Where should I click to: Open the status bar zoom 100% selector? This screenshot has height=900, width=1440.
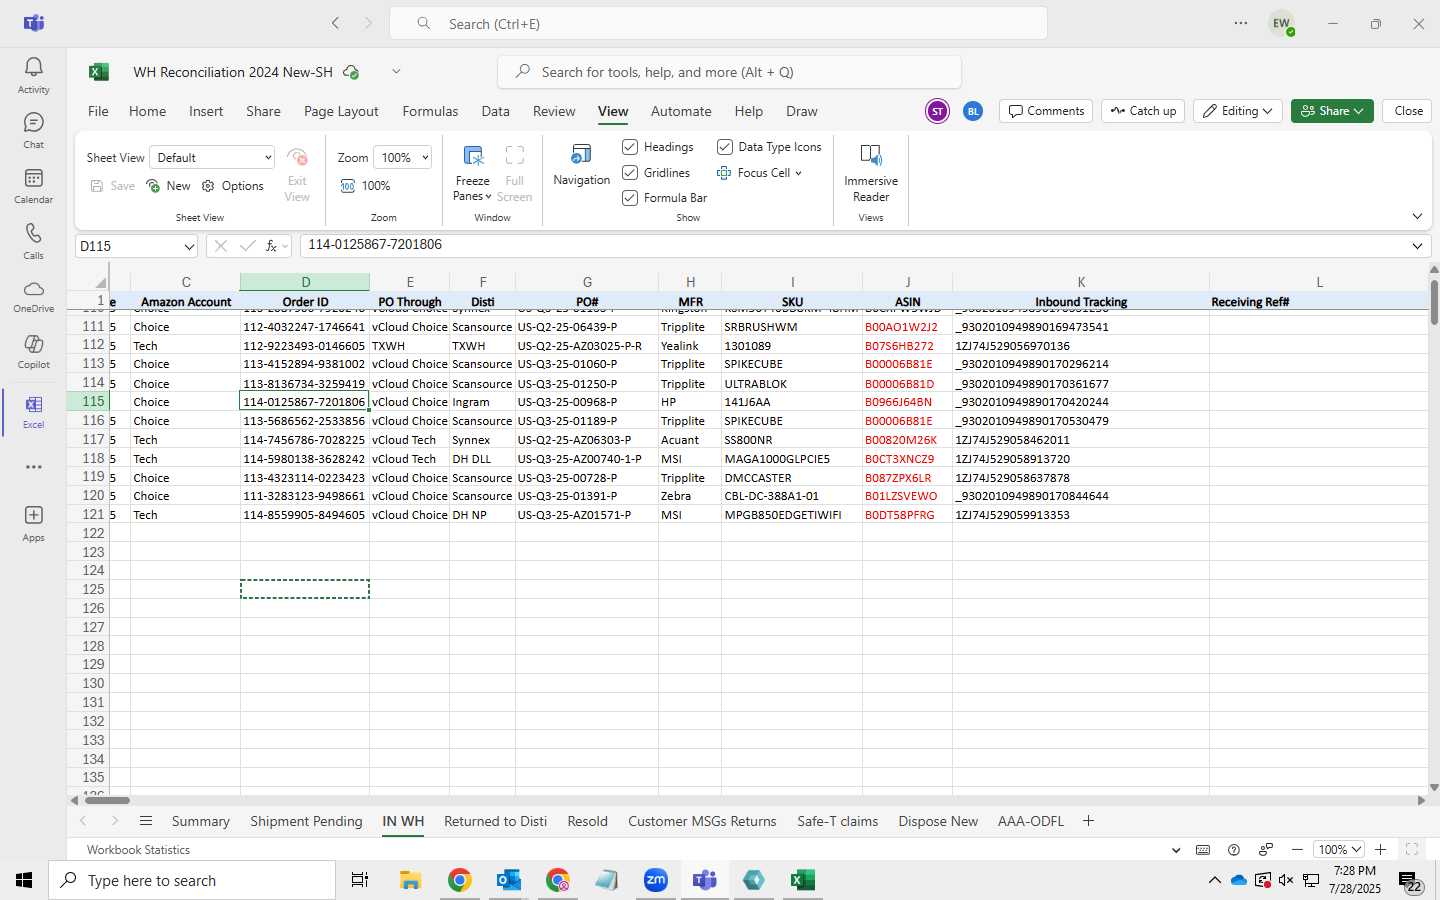(1339, 849)
